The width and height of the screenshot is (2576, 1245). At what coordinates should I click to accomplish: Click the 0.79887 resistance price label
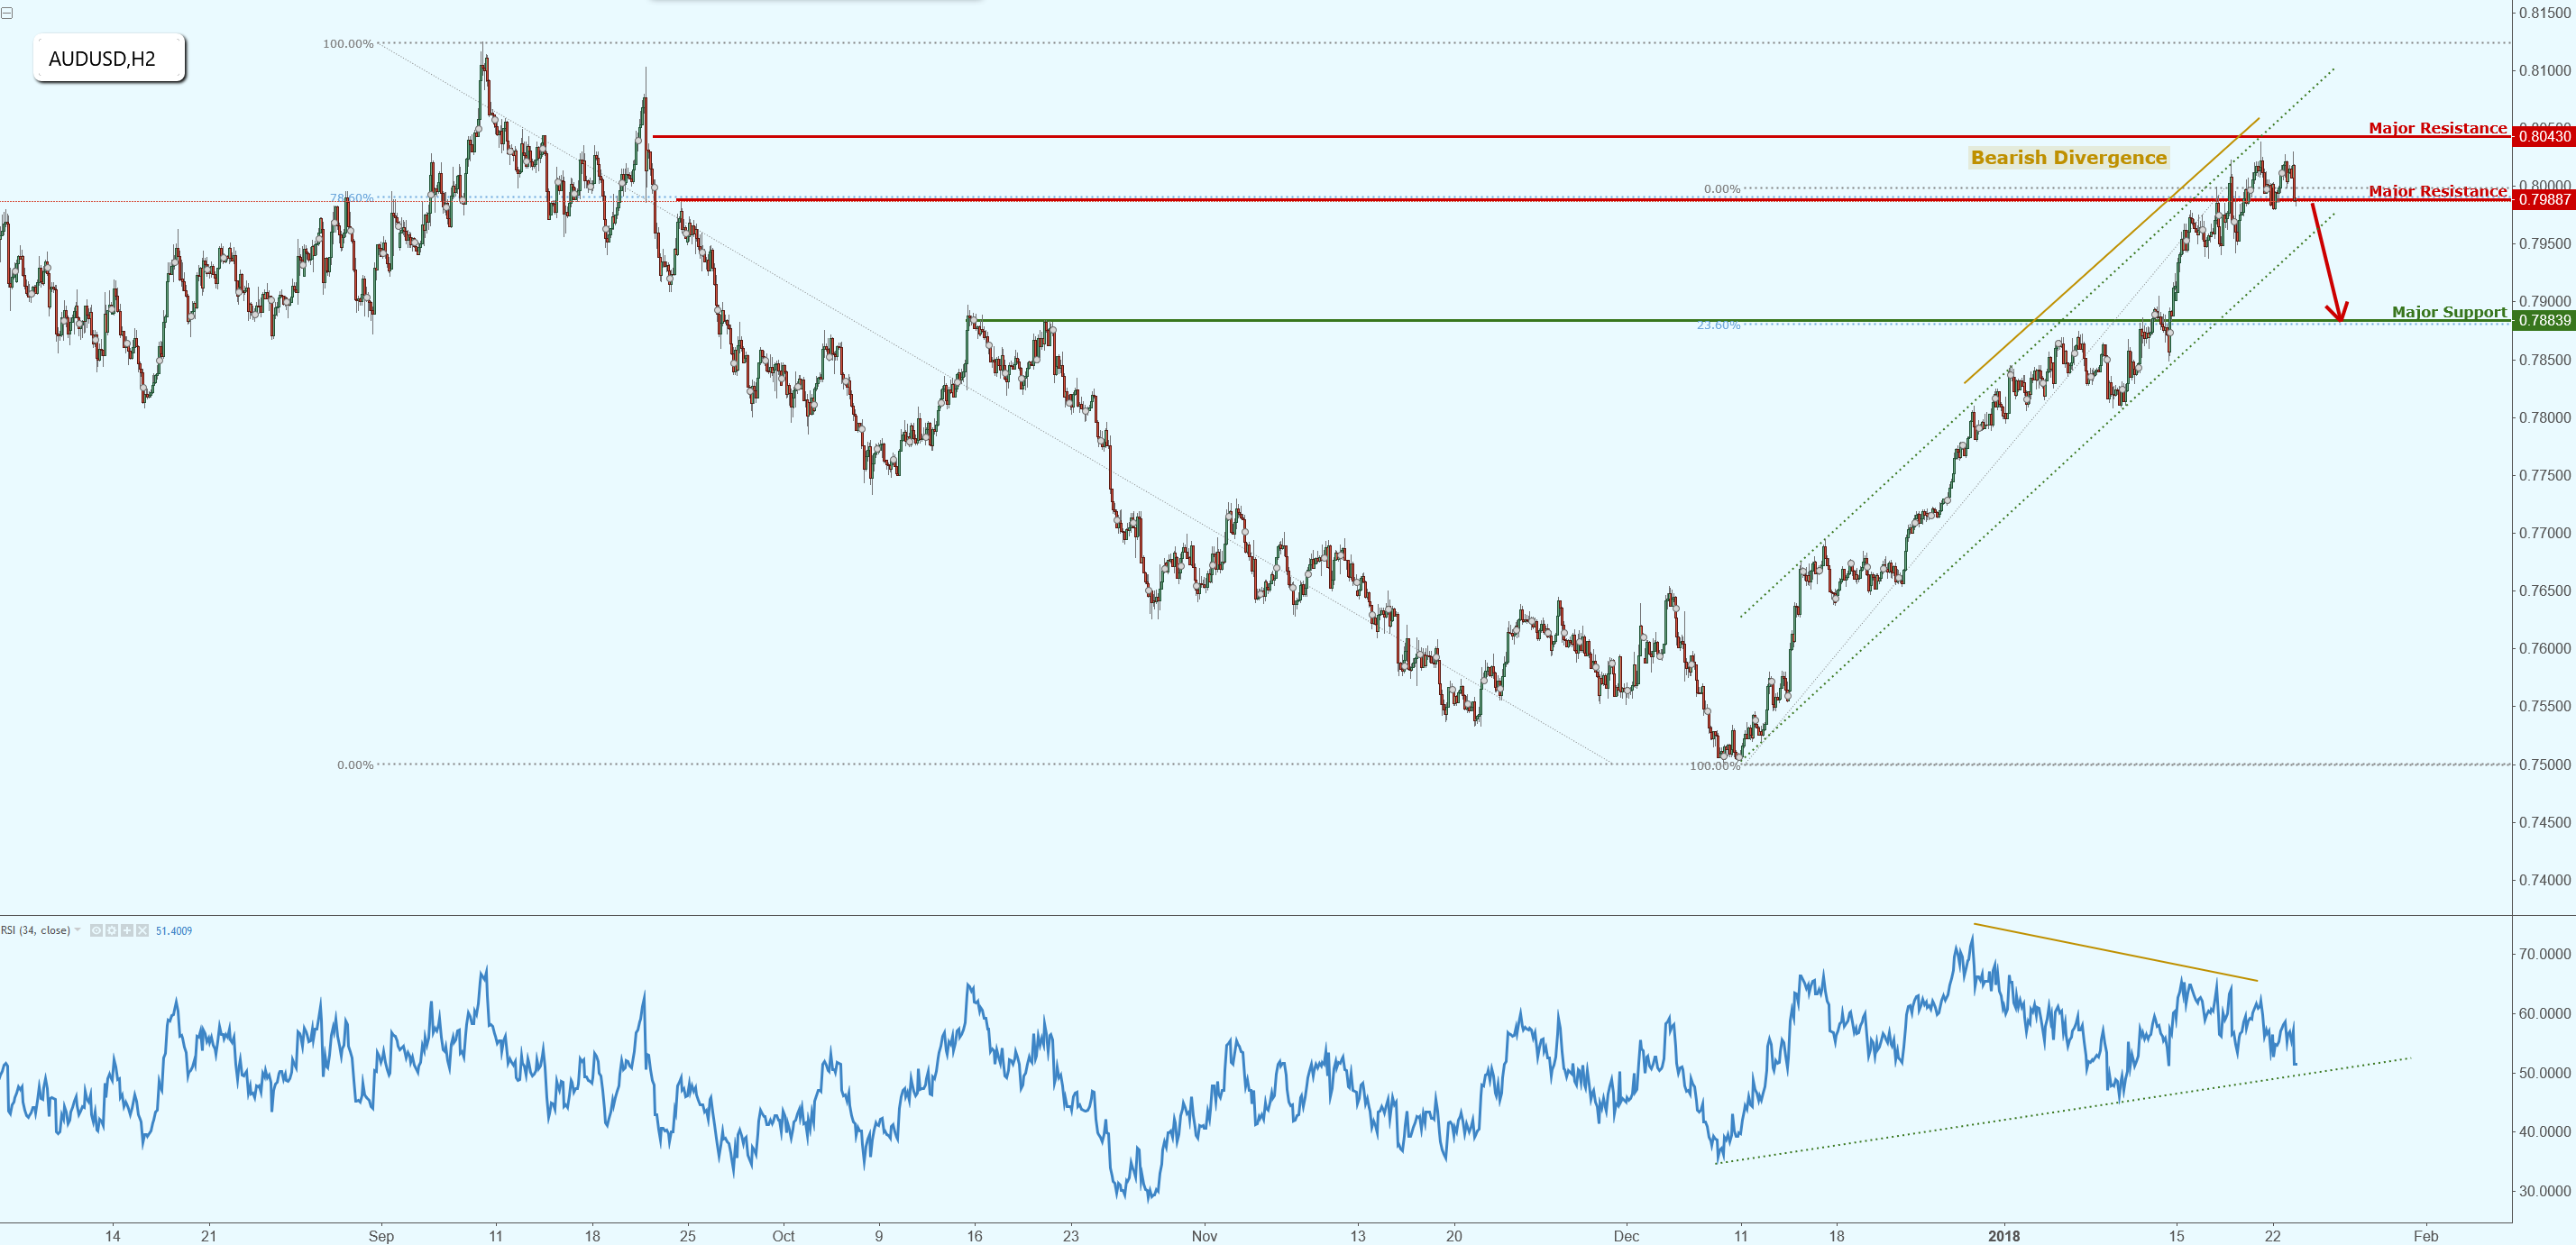[2543, 199]
